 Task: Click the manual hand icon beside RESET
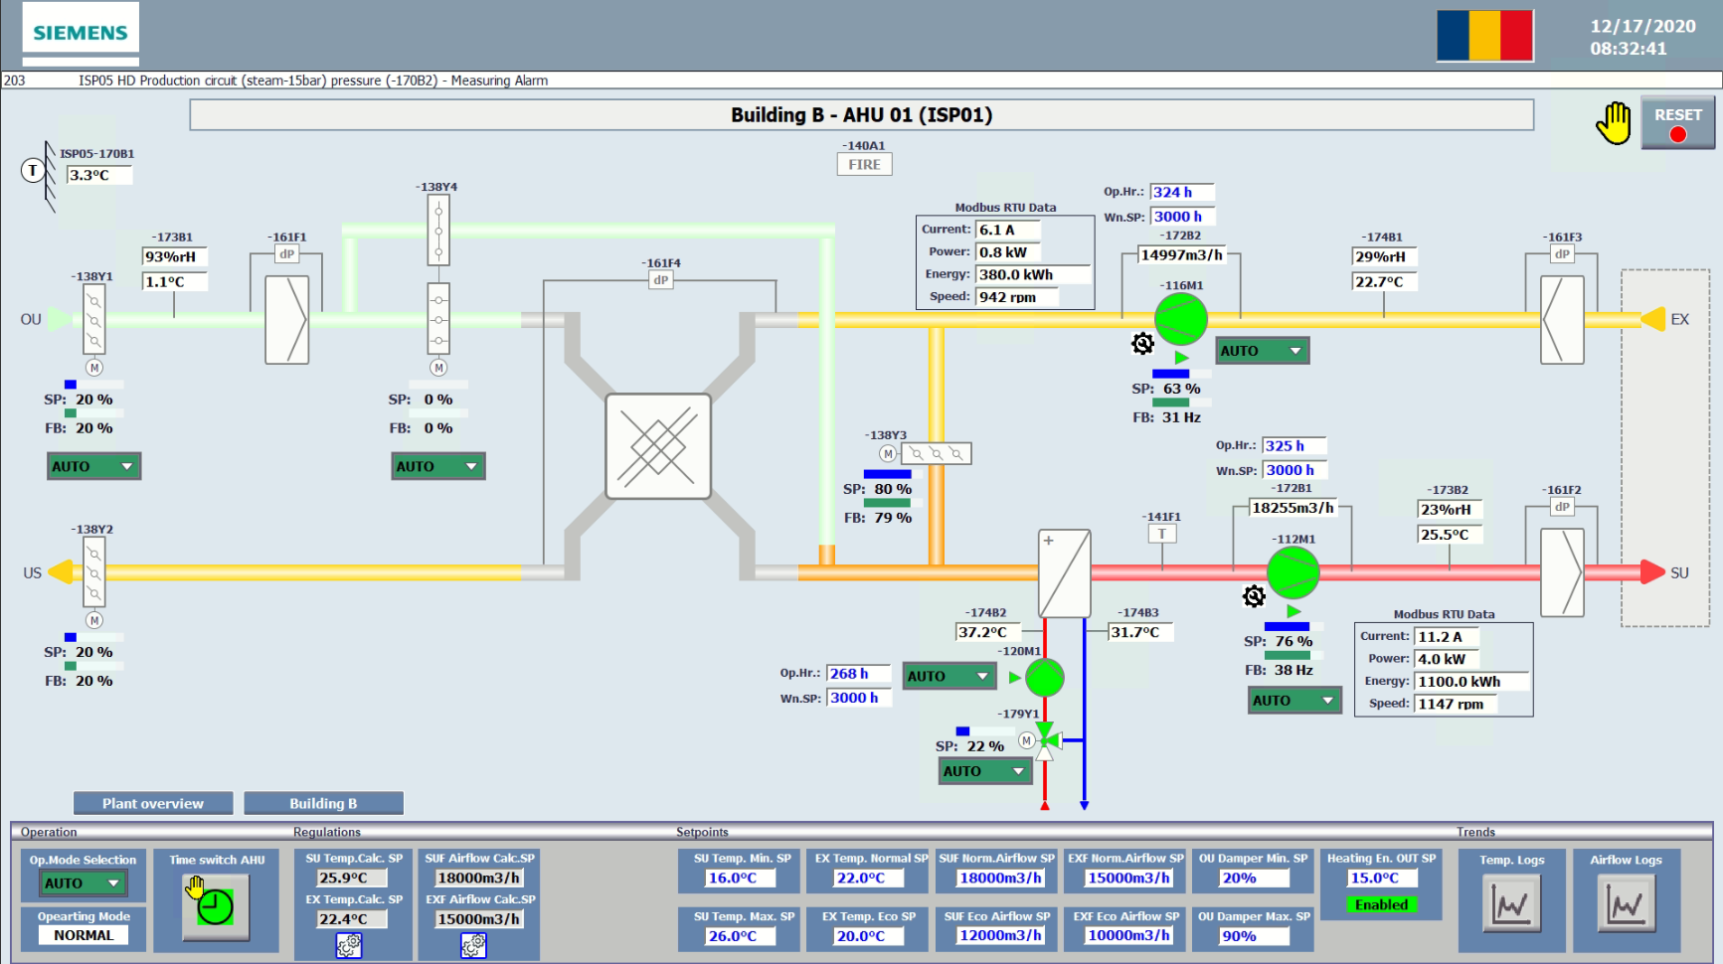[1613, 123]
